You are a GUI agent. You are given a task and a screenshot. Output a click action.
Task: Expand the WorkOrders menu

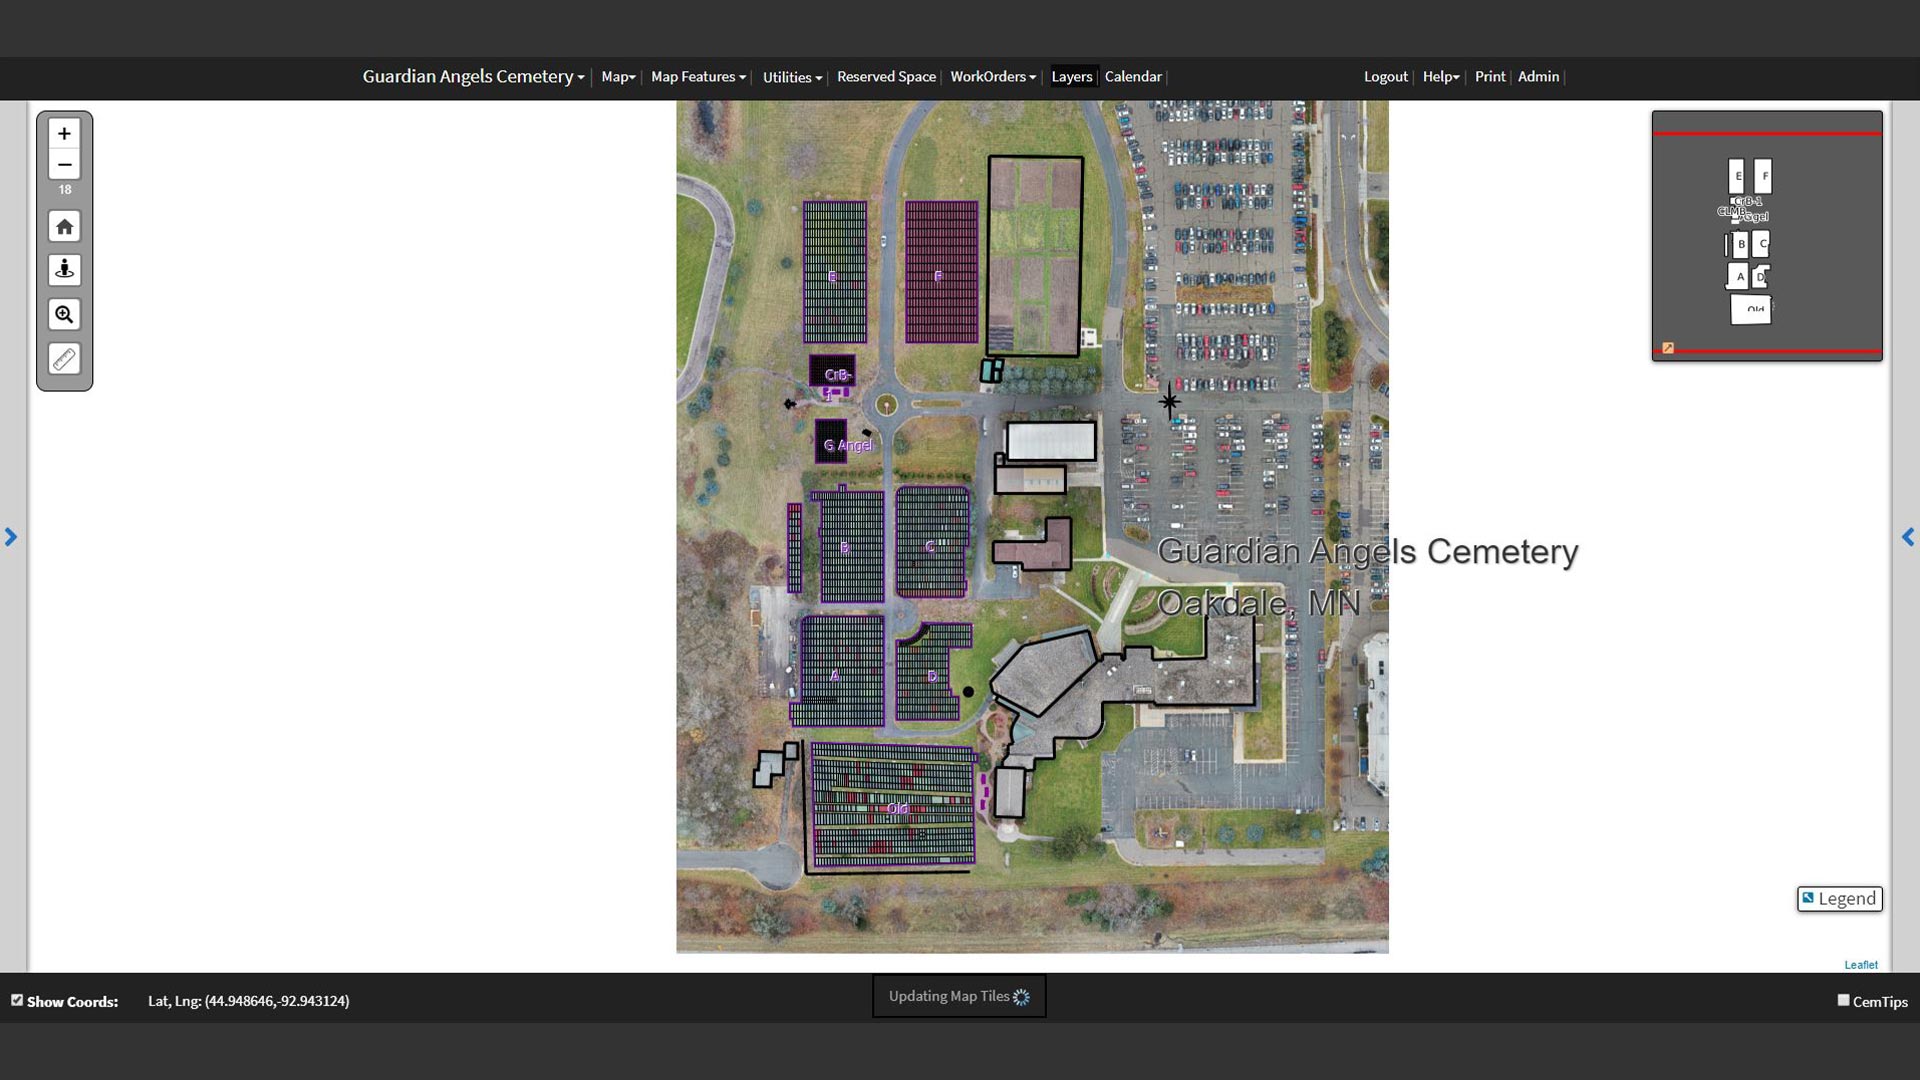[993, 76]
